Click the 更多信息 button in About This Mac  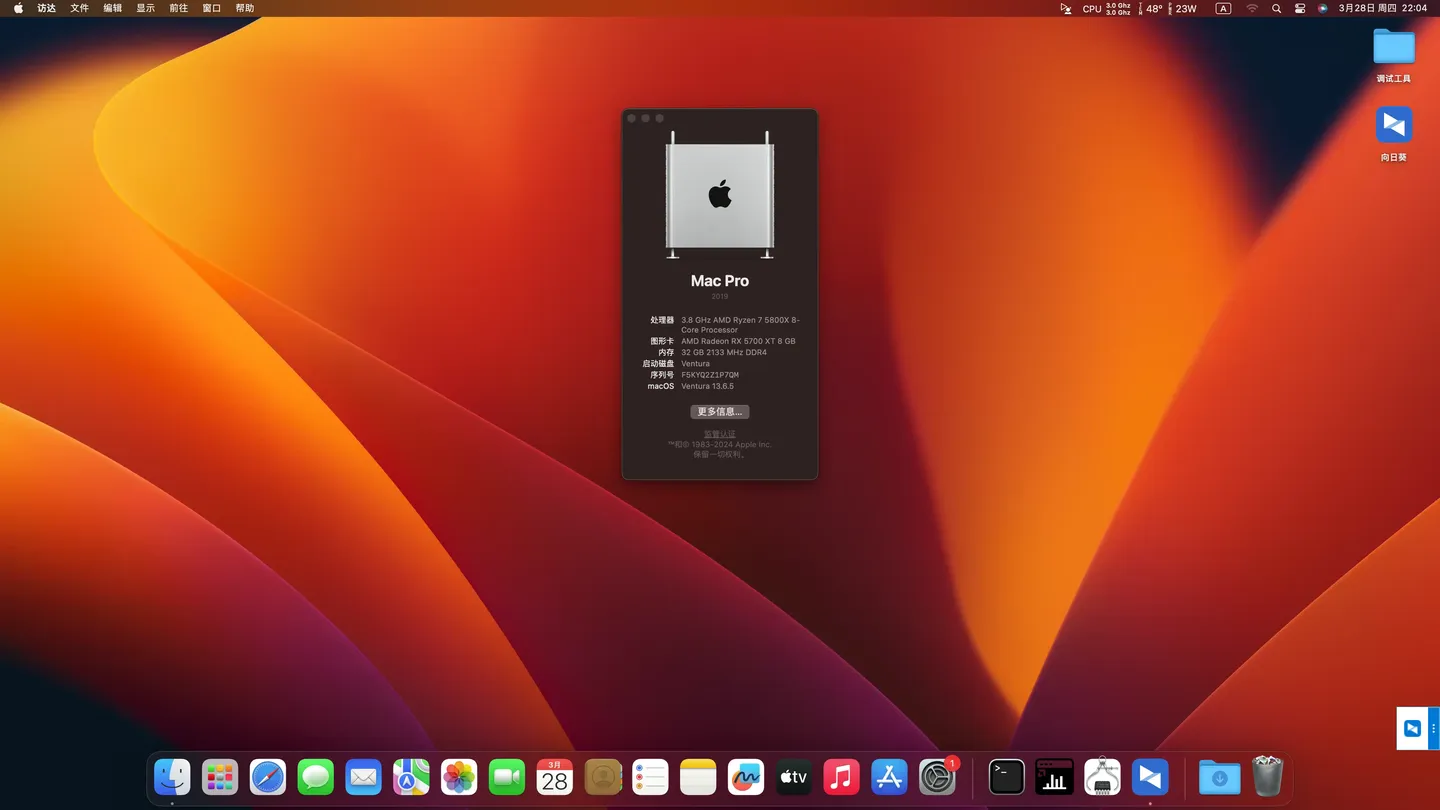coord(719,411)
